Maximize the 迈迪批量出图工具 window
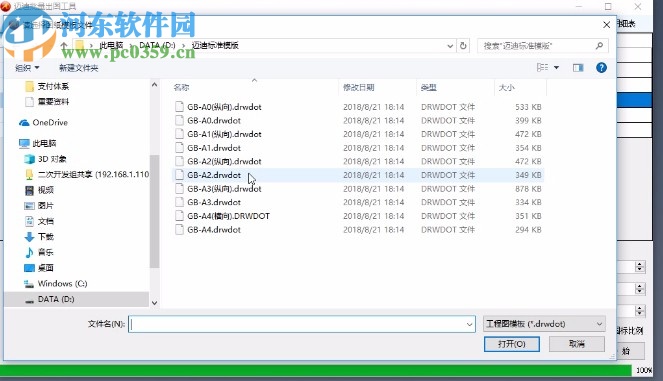The image size is (663, 381). point(608,6)
